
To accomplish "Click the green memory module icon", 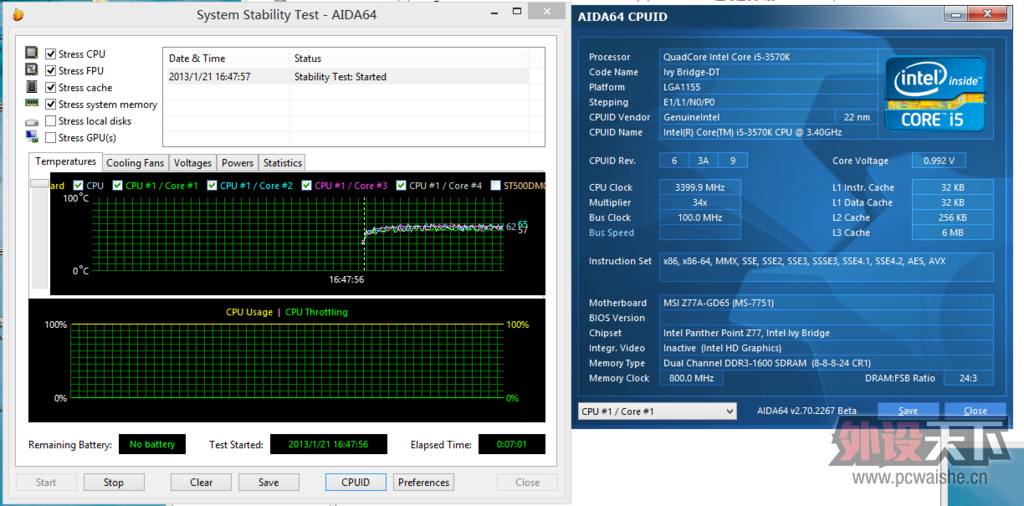I will coord(31,103).
